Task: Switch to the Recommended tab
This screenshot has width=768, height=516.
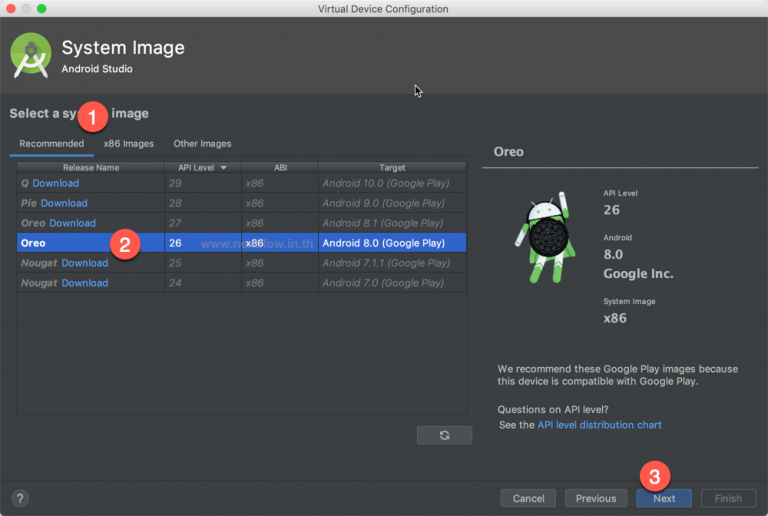Action: 51,143
